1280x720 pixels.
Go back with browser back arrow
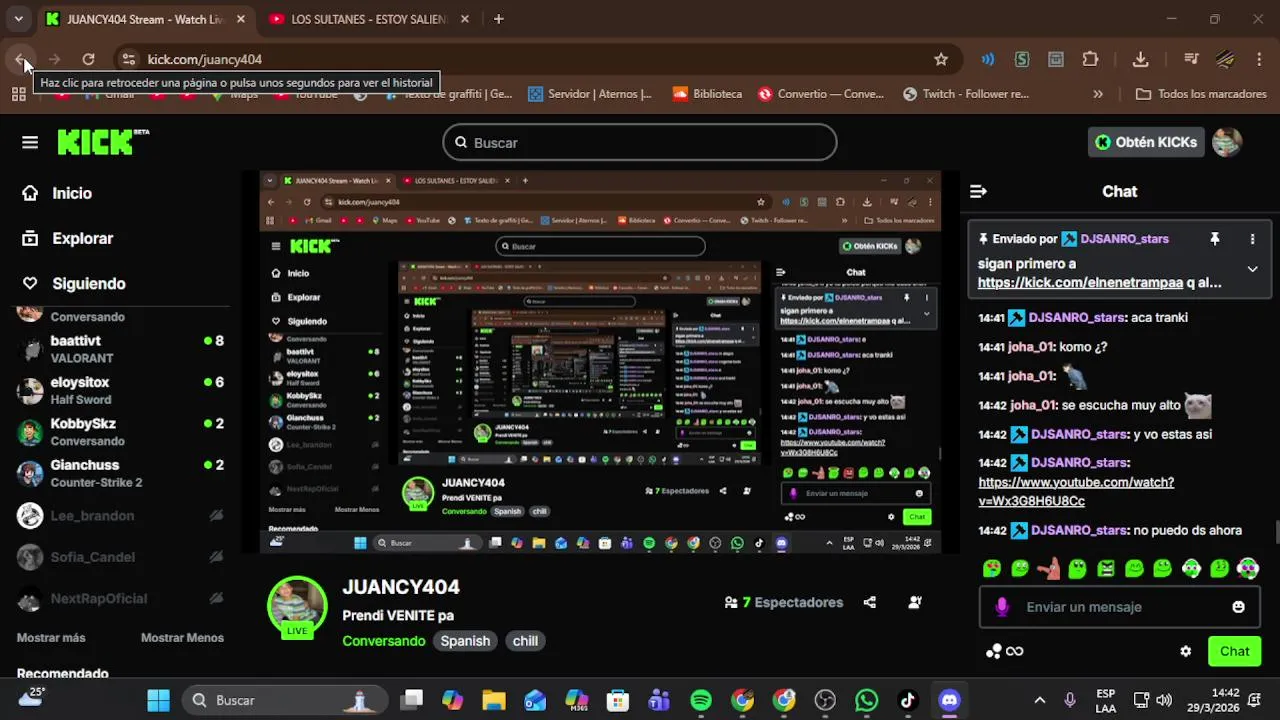[x=21, y=59]
